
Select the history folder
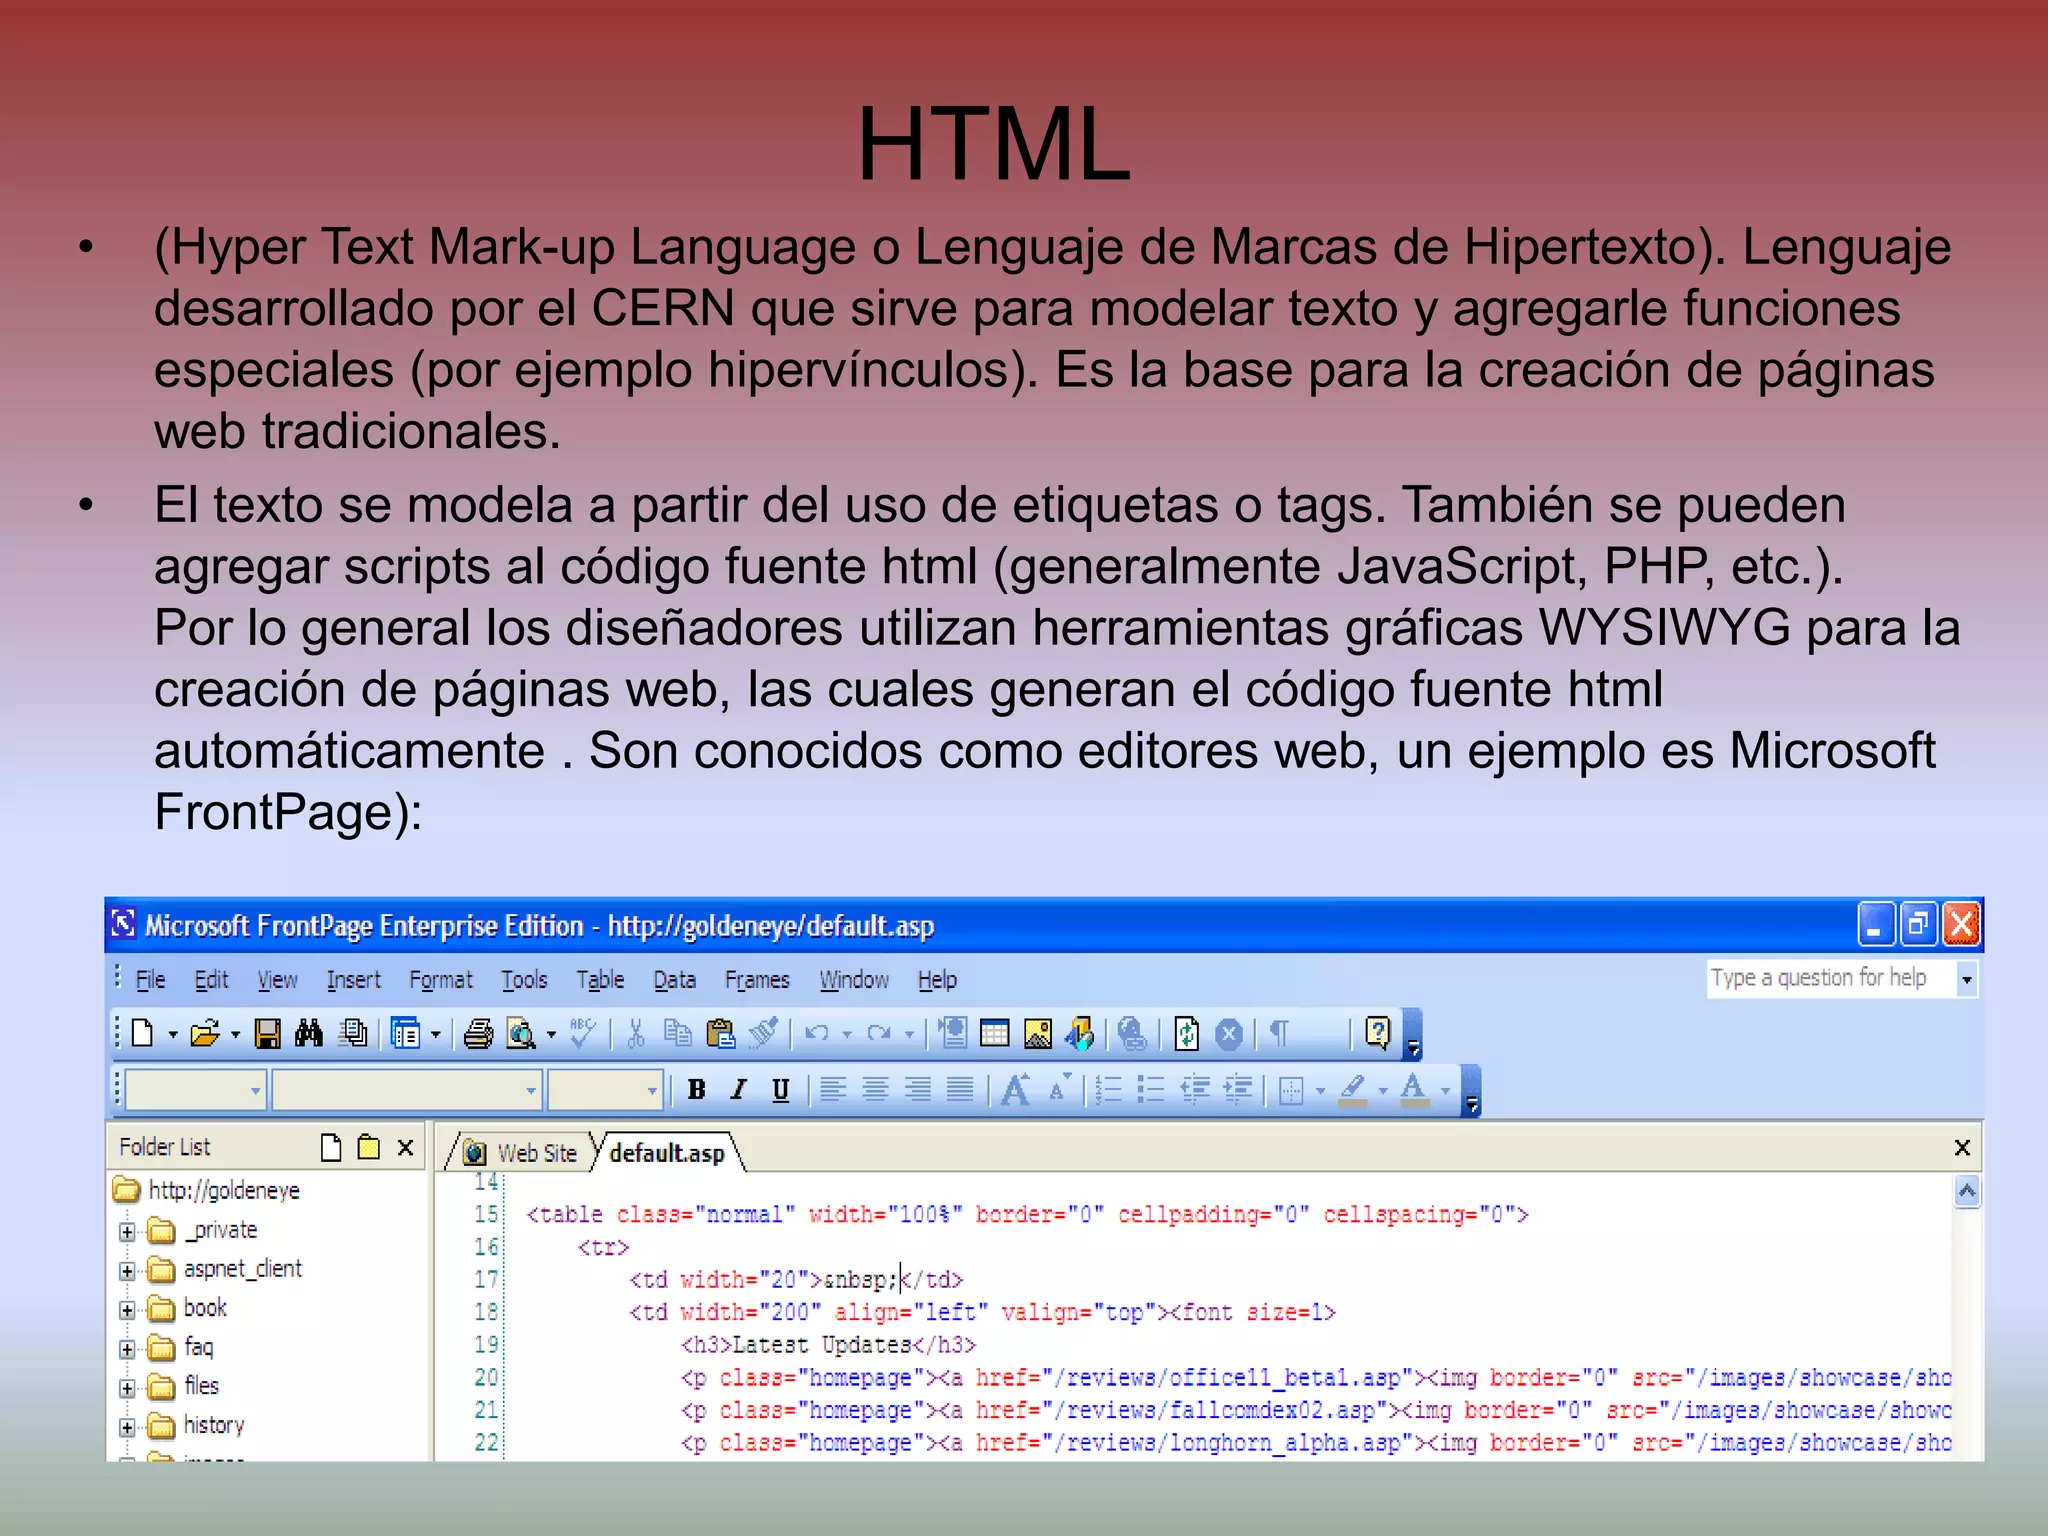pyautogui.click(x=213, y=1425)
